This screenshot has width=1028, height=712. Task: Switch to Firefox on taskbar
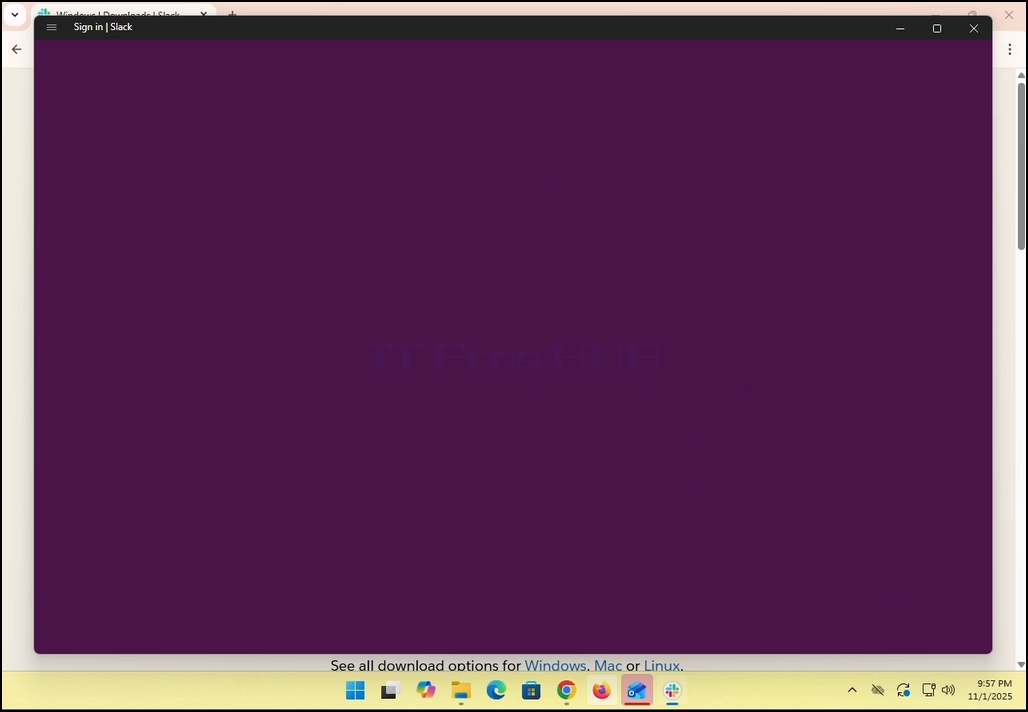[x=602, y=690]
